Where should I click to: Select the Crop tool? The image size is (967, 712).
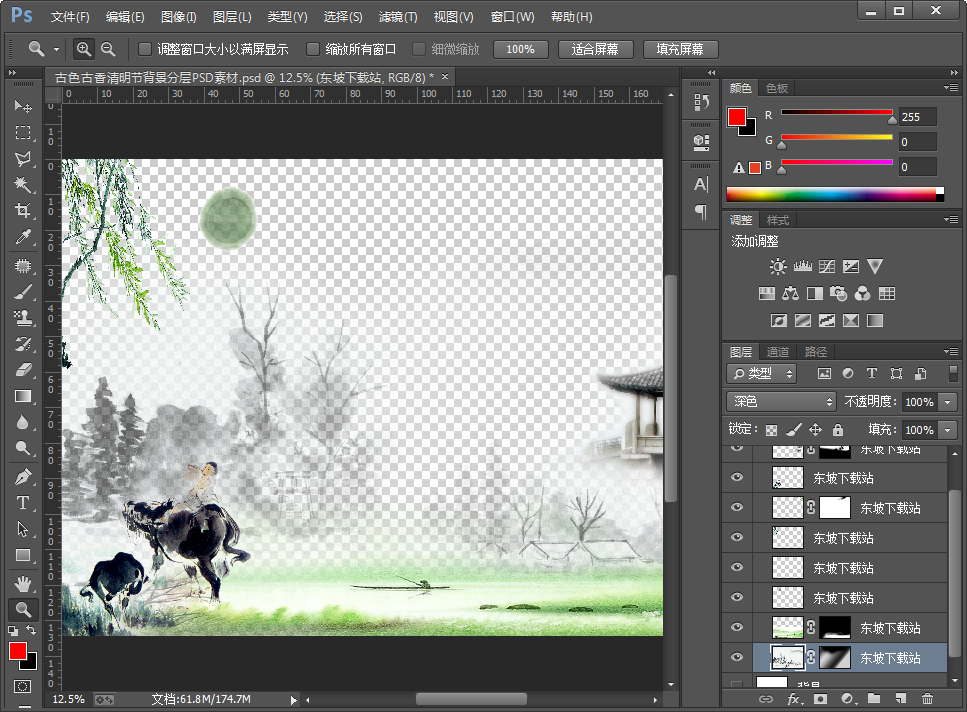coord(23,211)
